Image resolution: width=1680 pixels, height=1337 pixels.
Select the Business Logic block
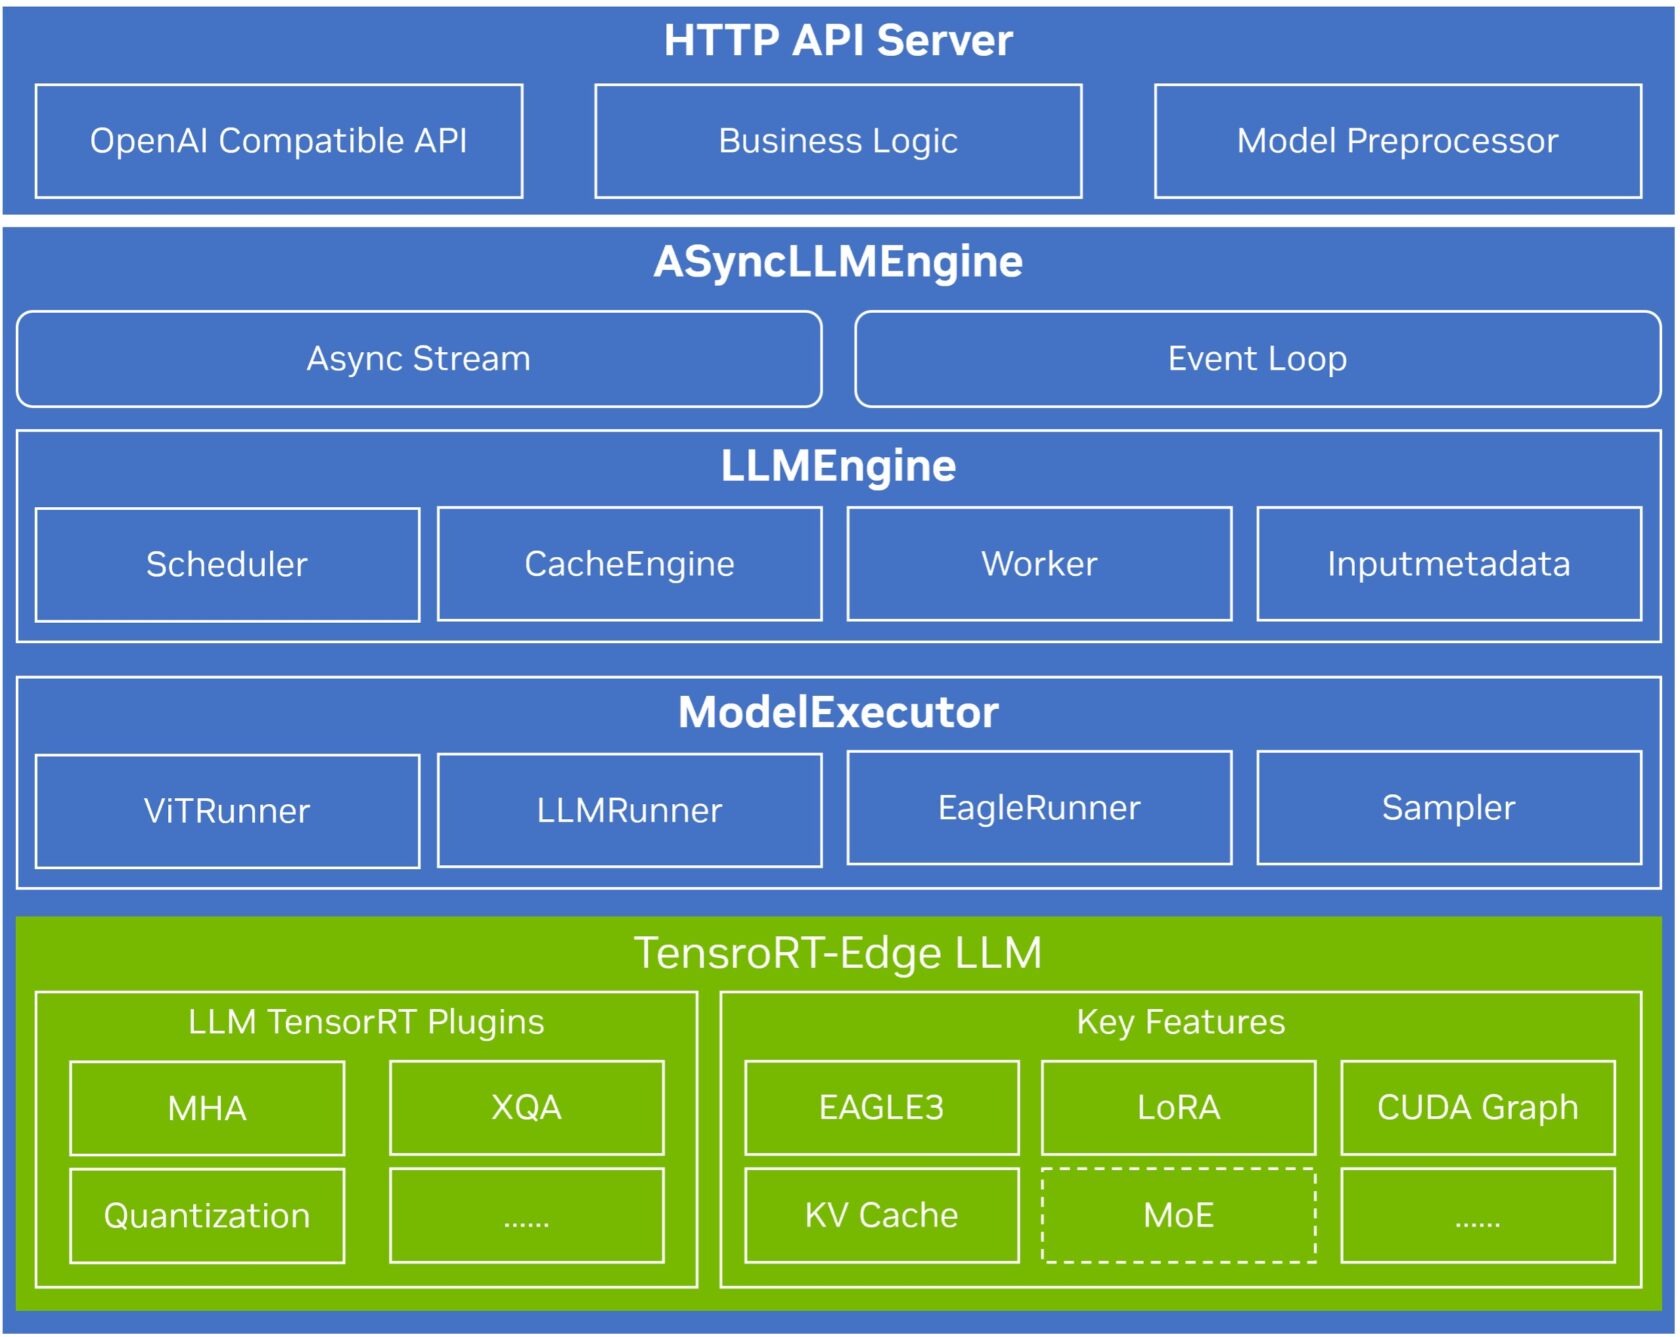pos(838,141)
